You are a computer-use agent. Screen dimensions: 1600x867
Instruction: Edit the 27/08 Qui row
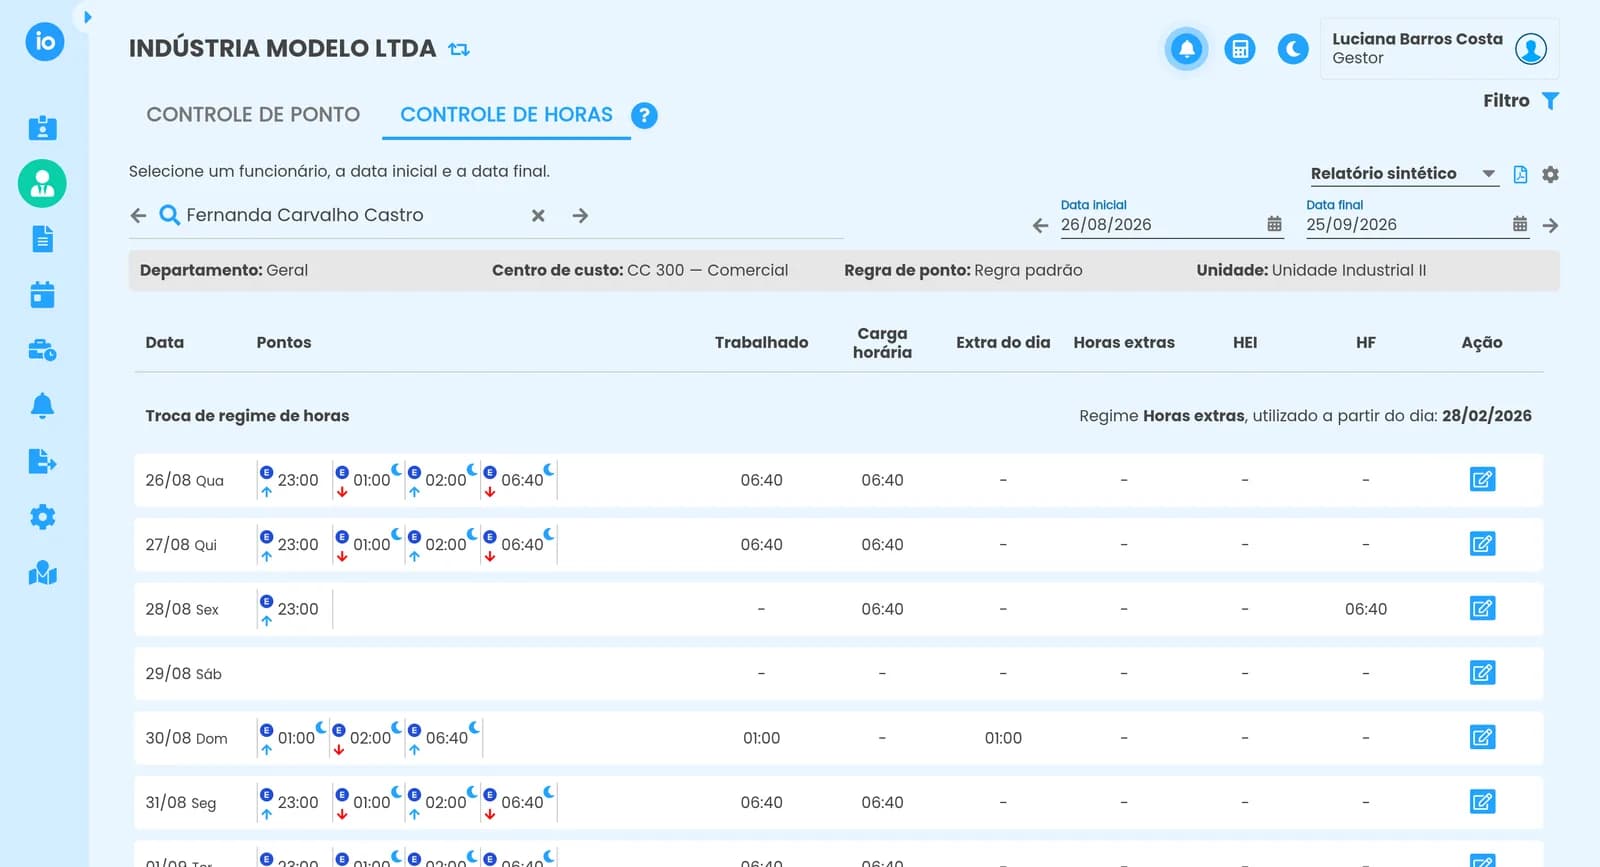[1482, 544]
